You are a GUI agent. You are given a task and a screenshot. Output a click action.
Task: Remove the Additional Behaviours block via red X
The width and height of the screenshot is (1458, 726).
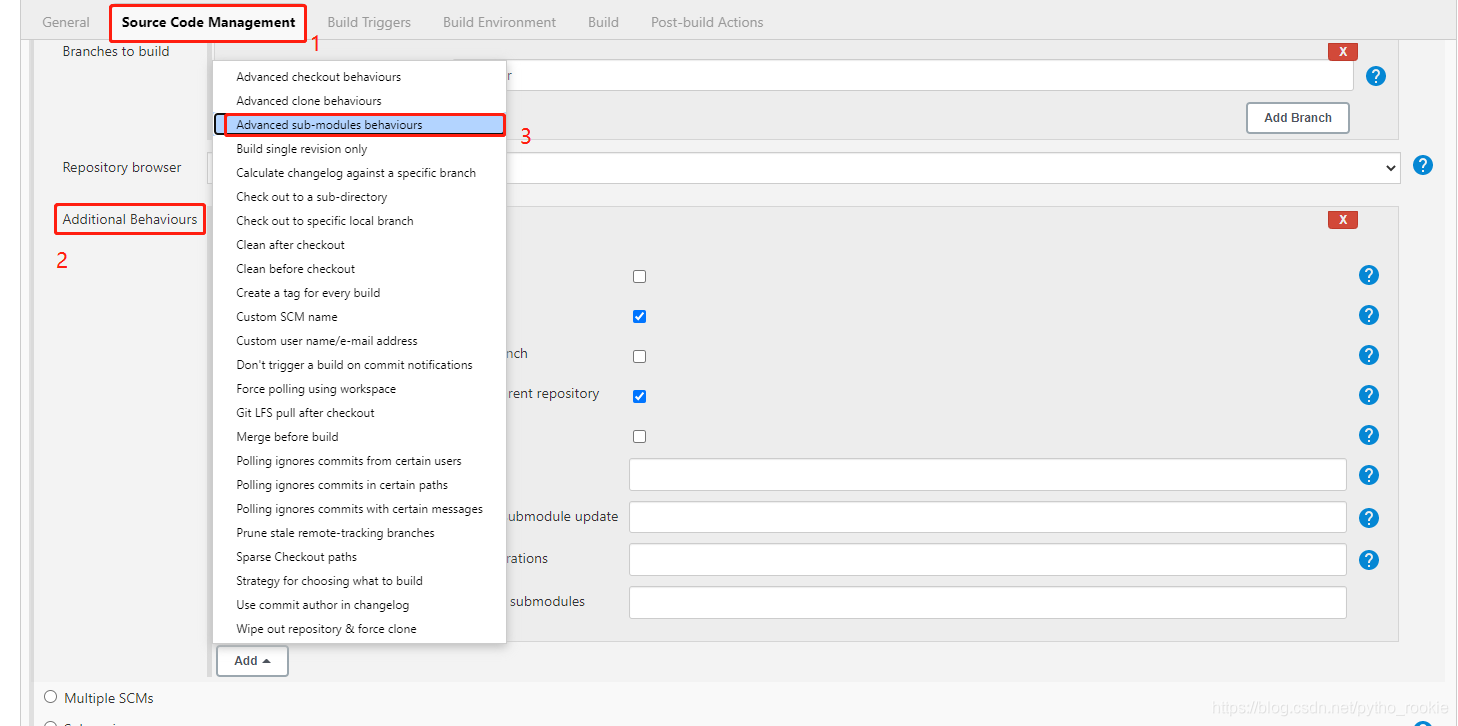click(x=1342, y=219)
